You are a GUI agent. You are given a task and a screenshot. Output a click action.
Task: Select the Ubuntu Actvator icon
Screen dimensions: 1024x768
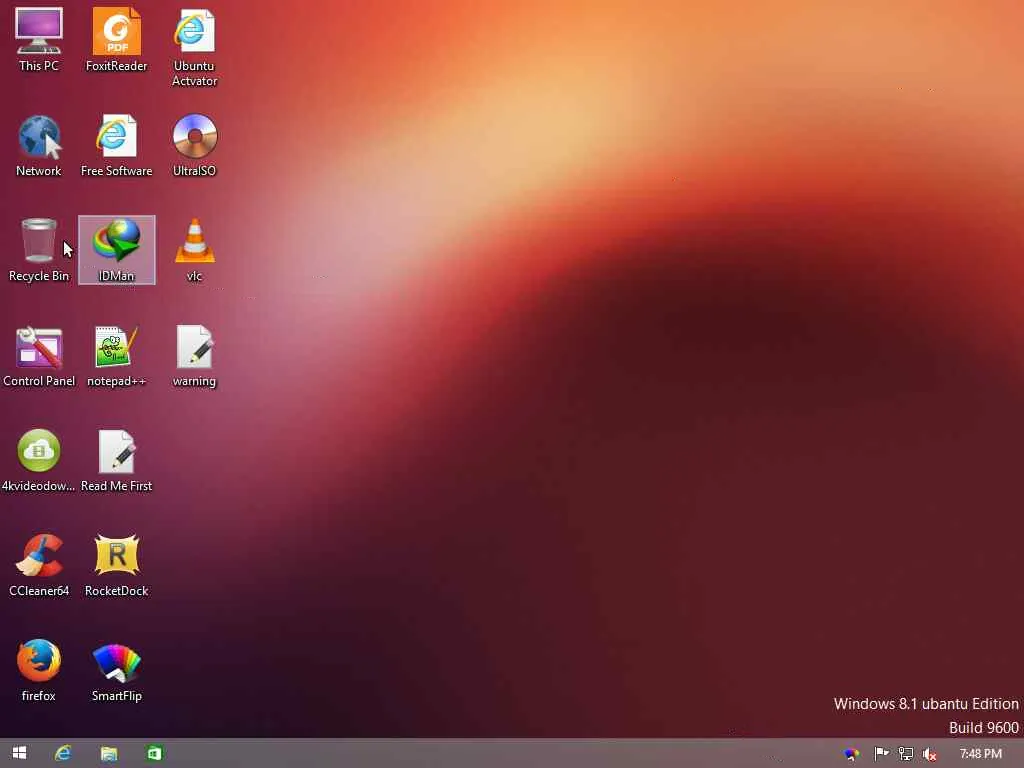pyautogui.click(x=194, y=48)
